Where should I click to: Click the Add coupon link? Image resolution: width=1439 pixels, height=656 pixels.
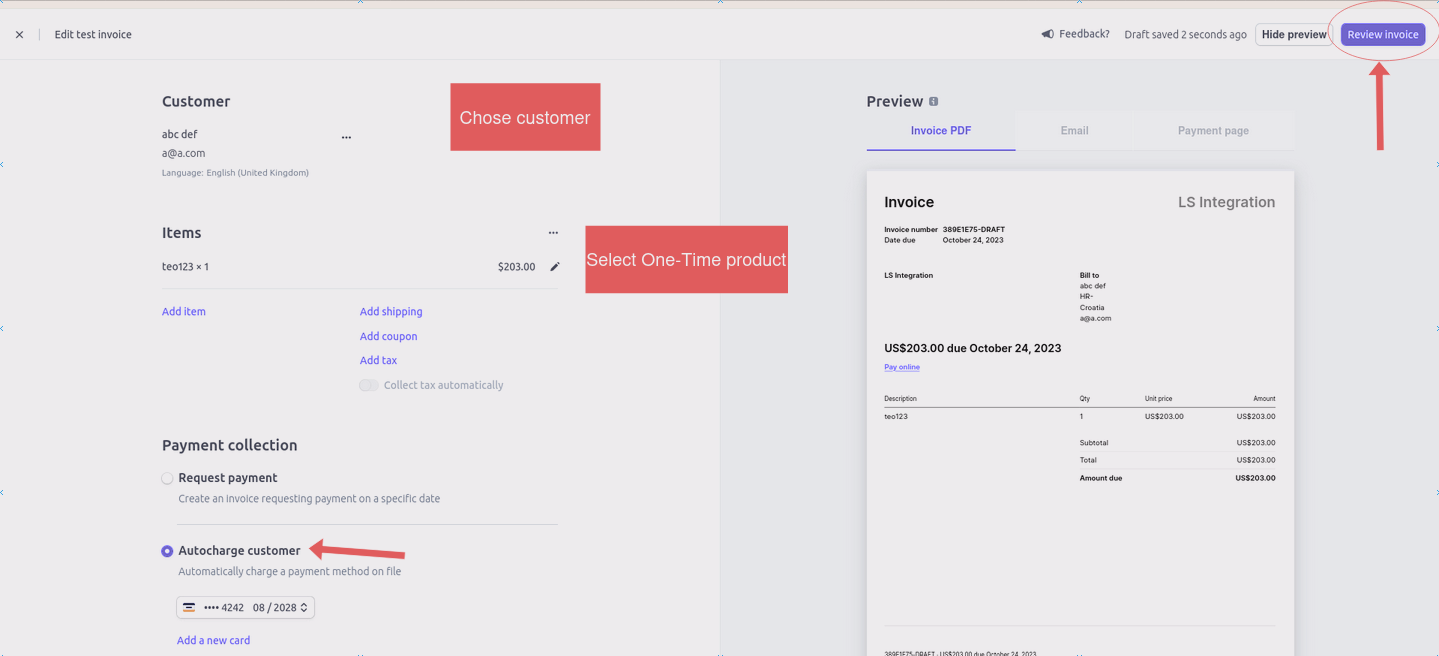[388, 337]
